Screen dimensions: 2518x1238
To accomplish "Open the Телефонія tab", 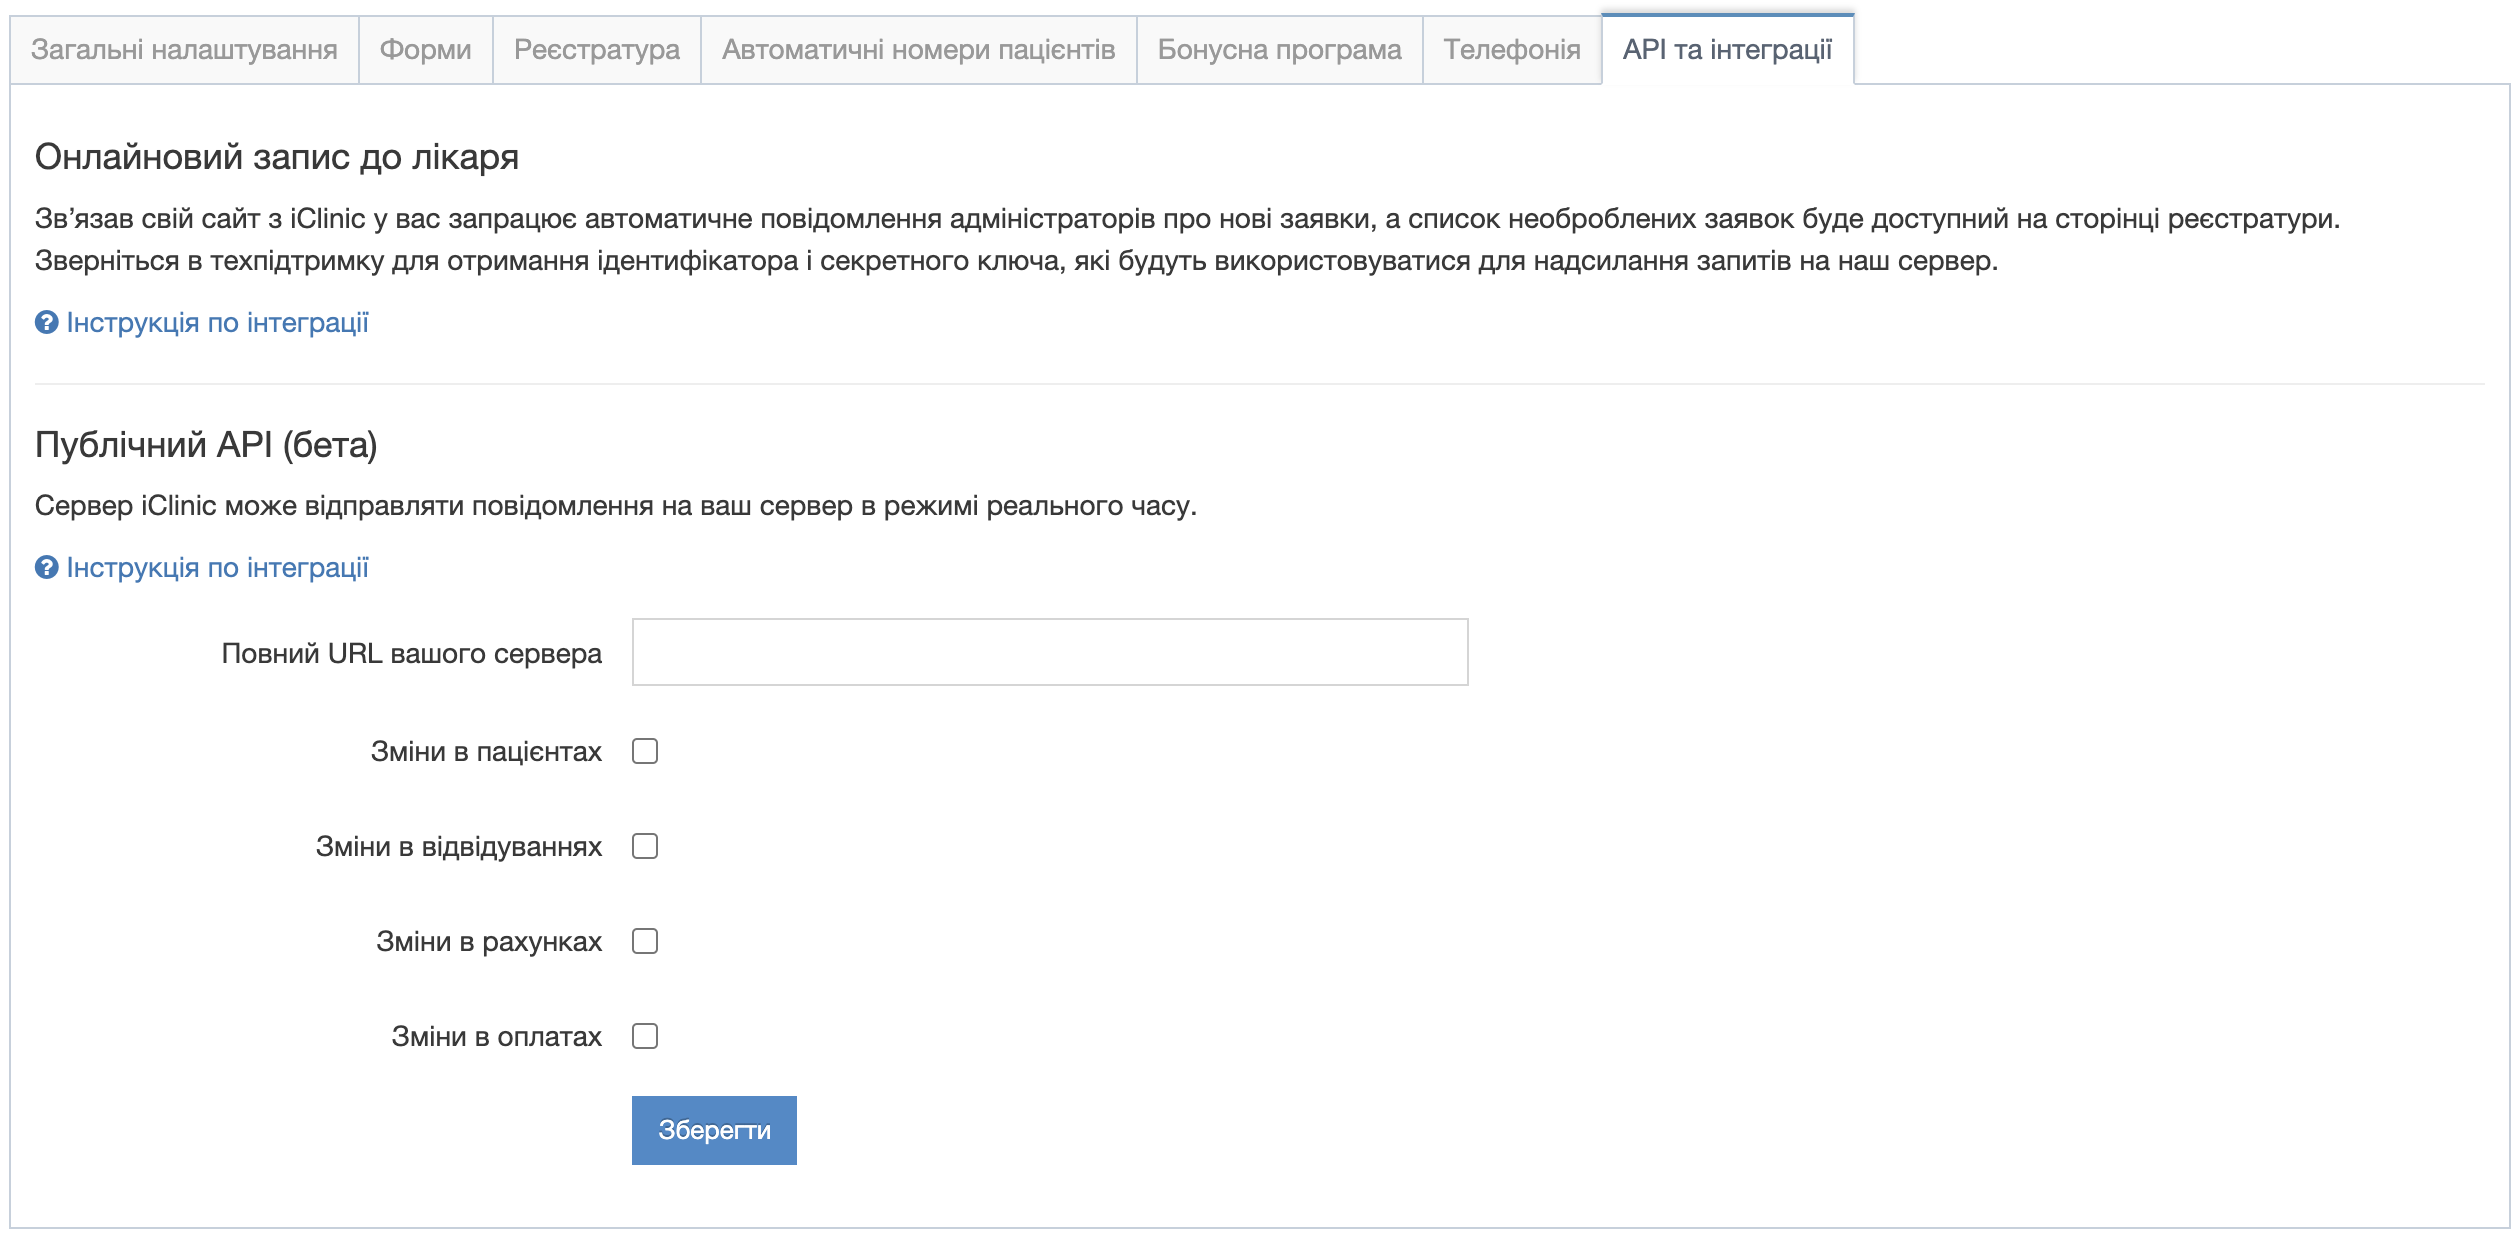I will (x=1512, y=50).
